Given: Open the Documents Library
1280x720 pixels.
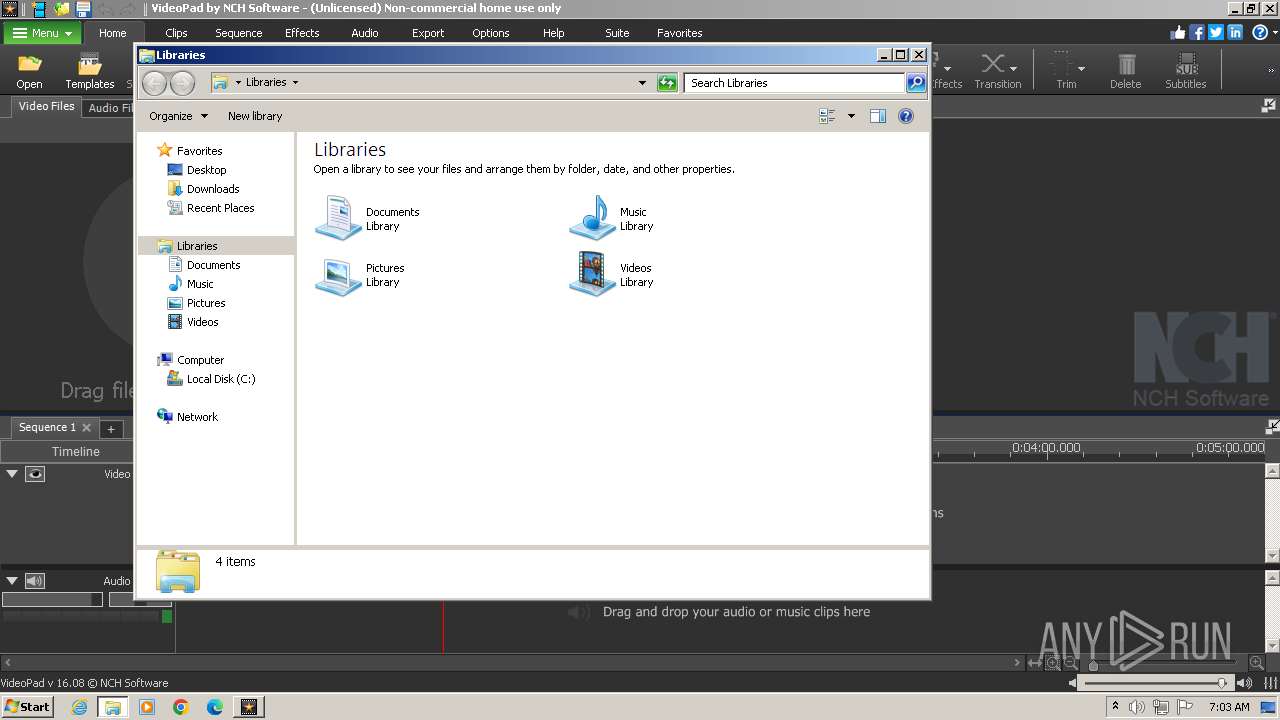Looking at the screenshot, I should click(367, 218).
